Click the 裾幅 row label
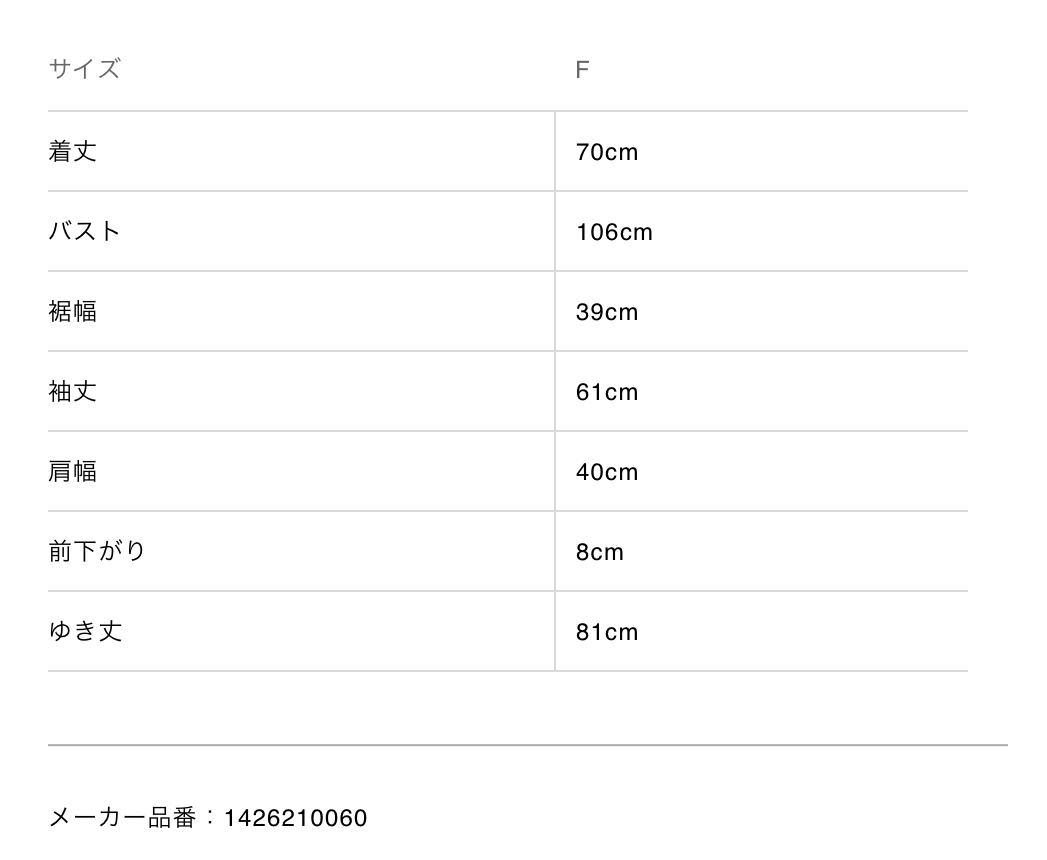Image resolution: width=1047 pixels, height=860 pixels. pyautogui.click(x=73, y=311)
